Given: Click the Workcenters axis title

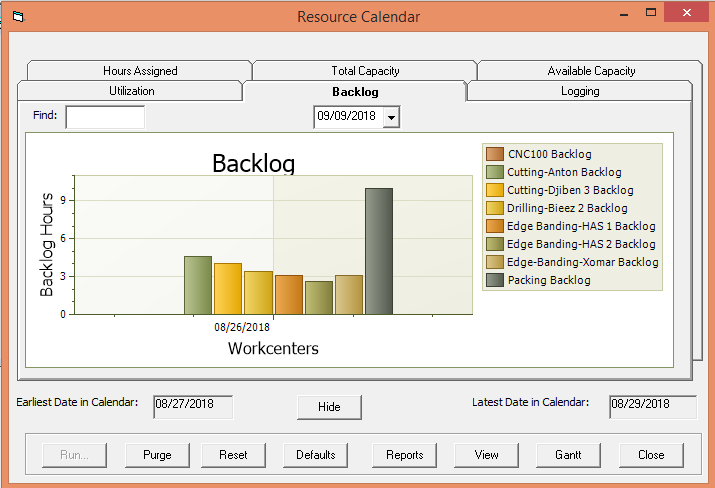Looking at the screenshot, I should (273, 348).
